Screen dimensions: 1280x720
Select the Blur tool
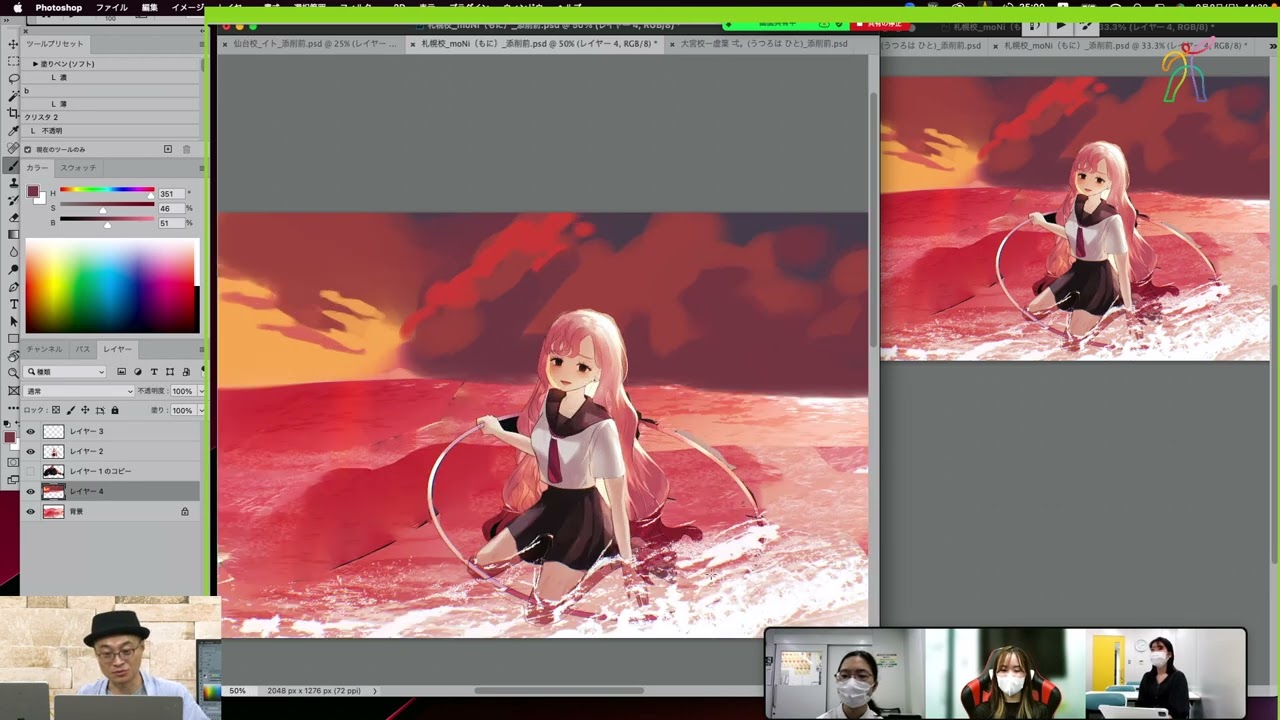pyautogui.click(x=13, y=252)
